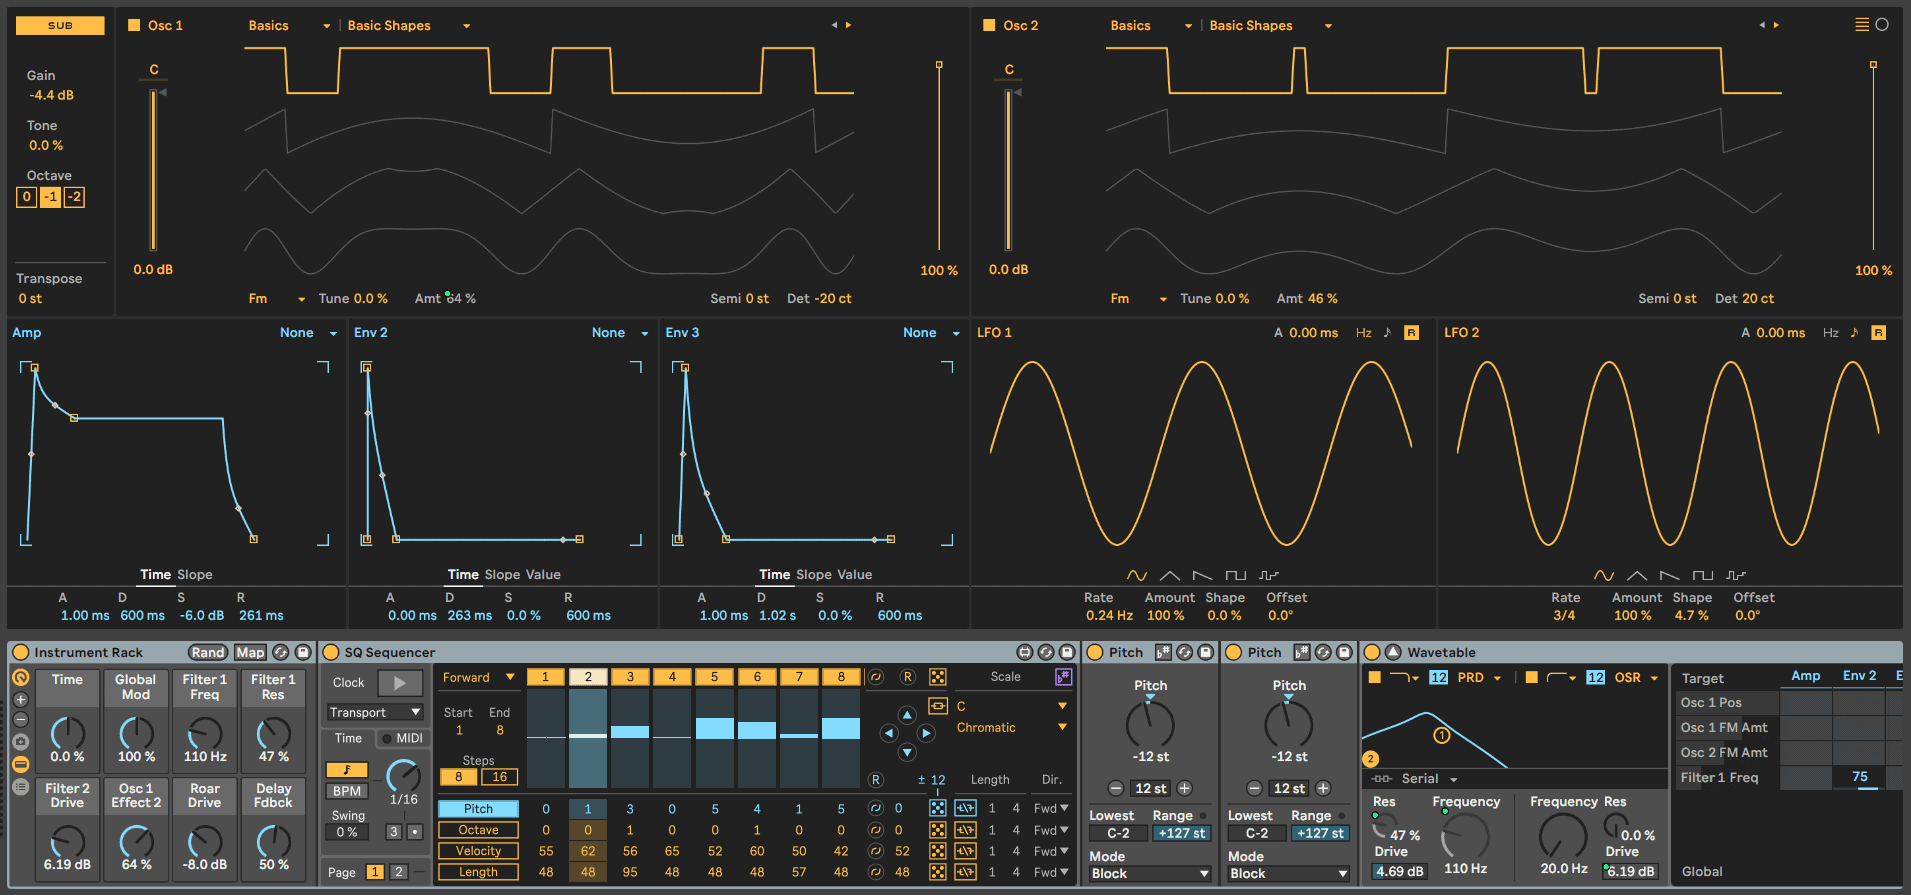Open the Forward direction dropdown
Image resolution: width=1911 pixels, height=895 pixels.
479,677
